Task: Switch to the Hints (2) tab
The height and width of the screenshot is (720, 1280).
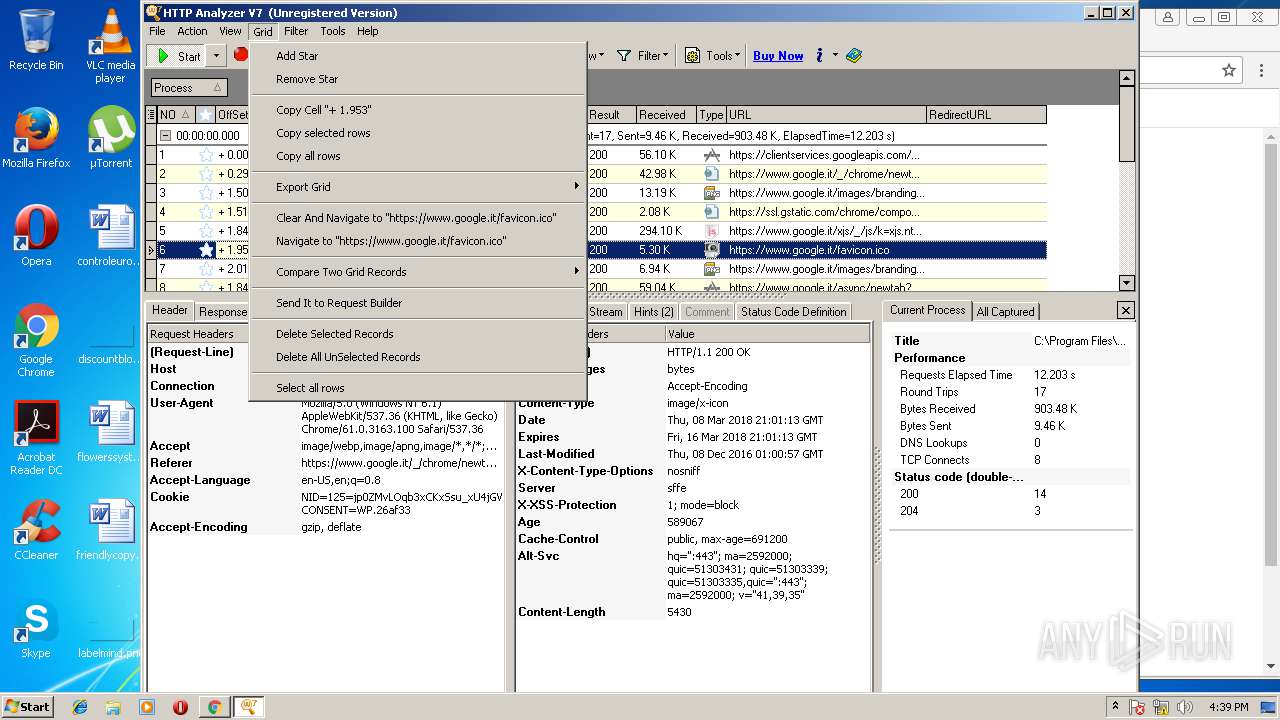Action: [654, 312]
